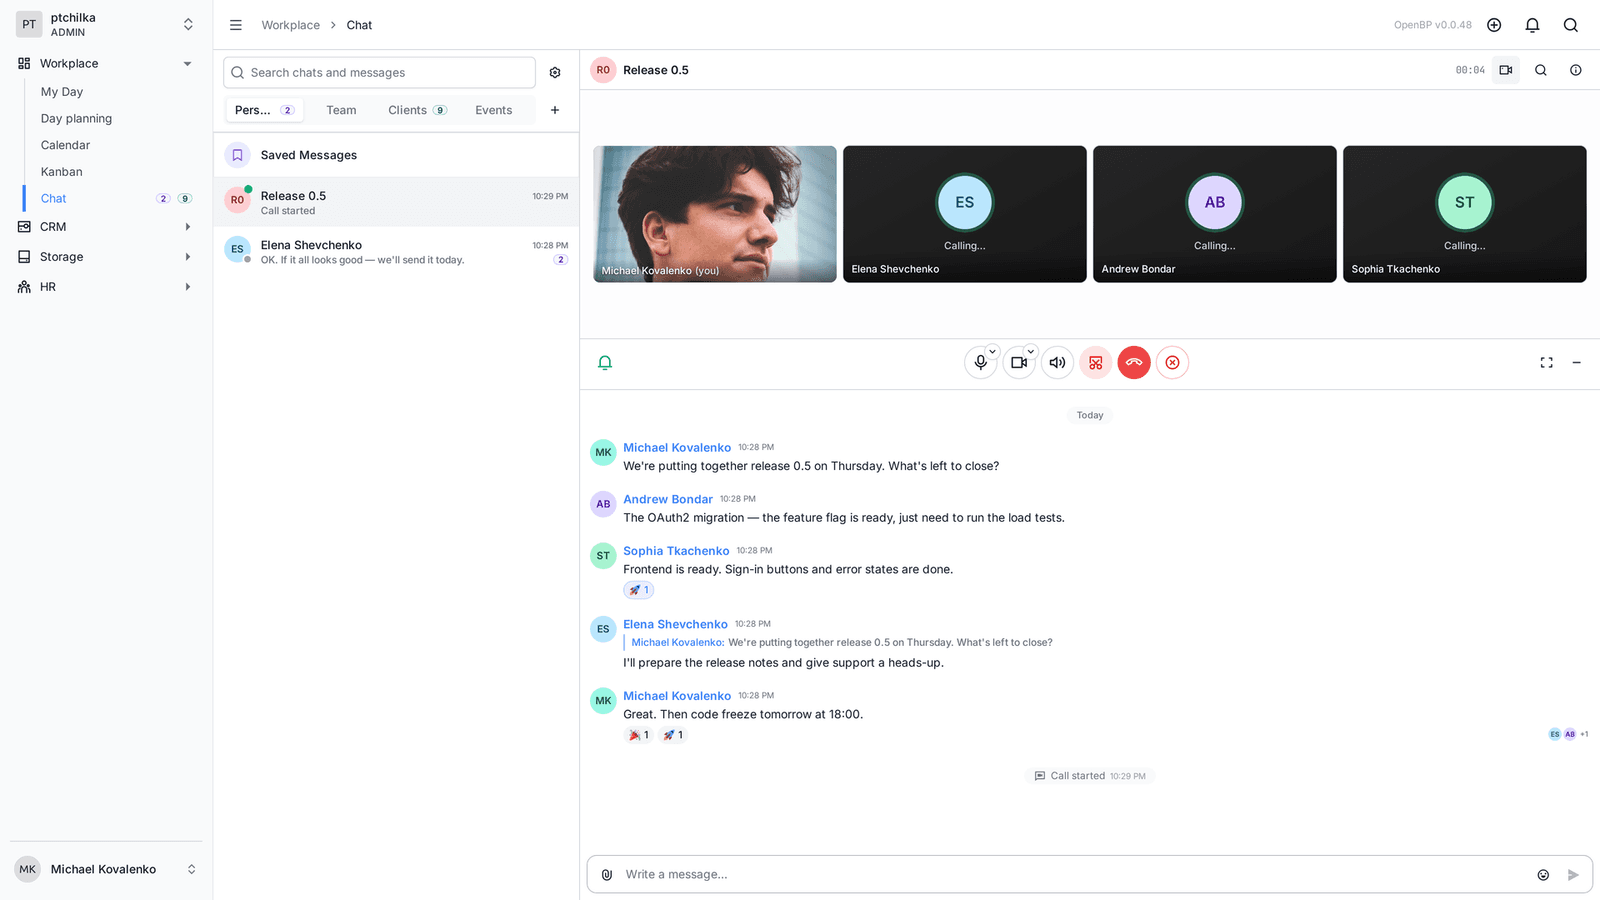1600x900 pixels.
Task: Open the ptchilka workspace switcher
Action: (x=105, y=25)
